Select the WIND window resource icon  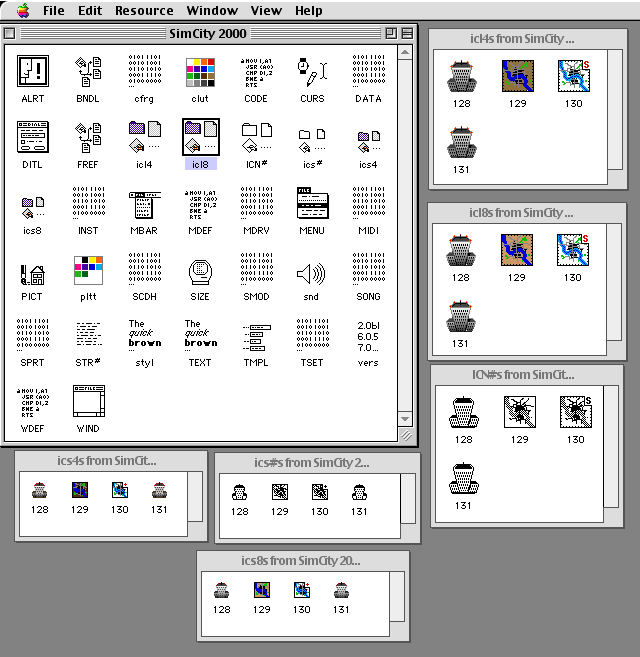[88, 401]
